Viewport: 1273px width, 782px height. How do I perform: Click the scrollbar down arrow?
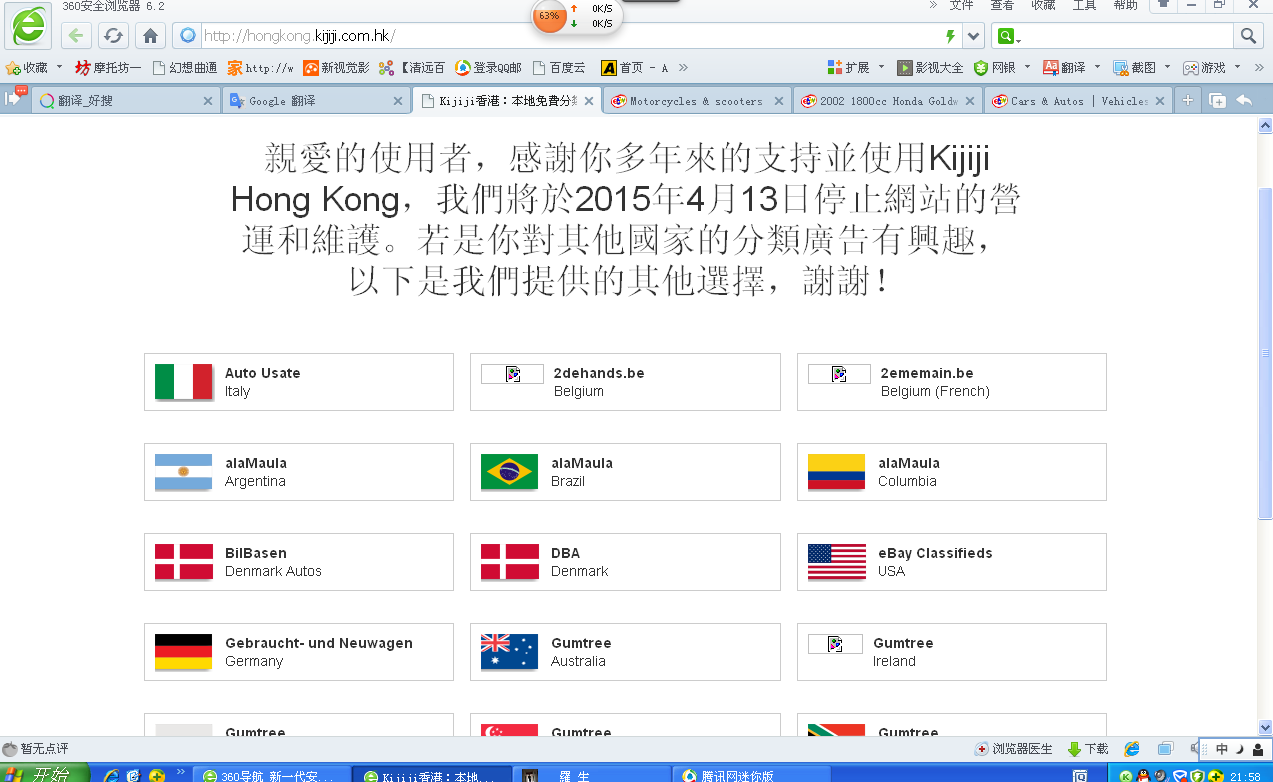(x=1265, y=727)
